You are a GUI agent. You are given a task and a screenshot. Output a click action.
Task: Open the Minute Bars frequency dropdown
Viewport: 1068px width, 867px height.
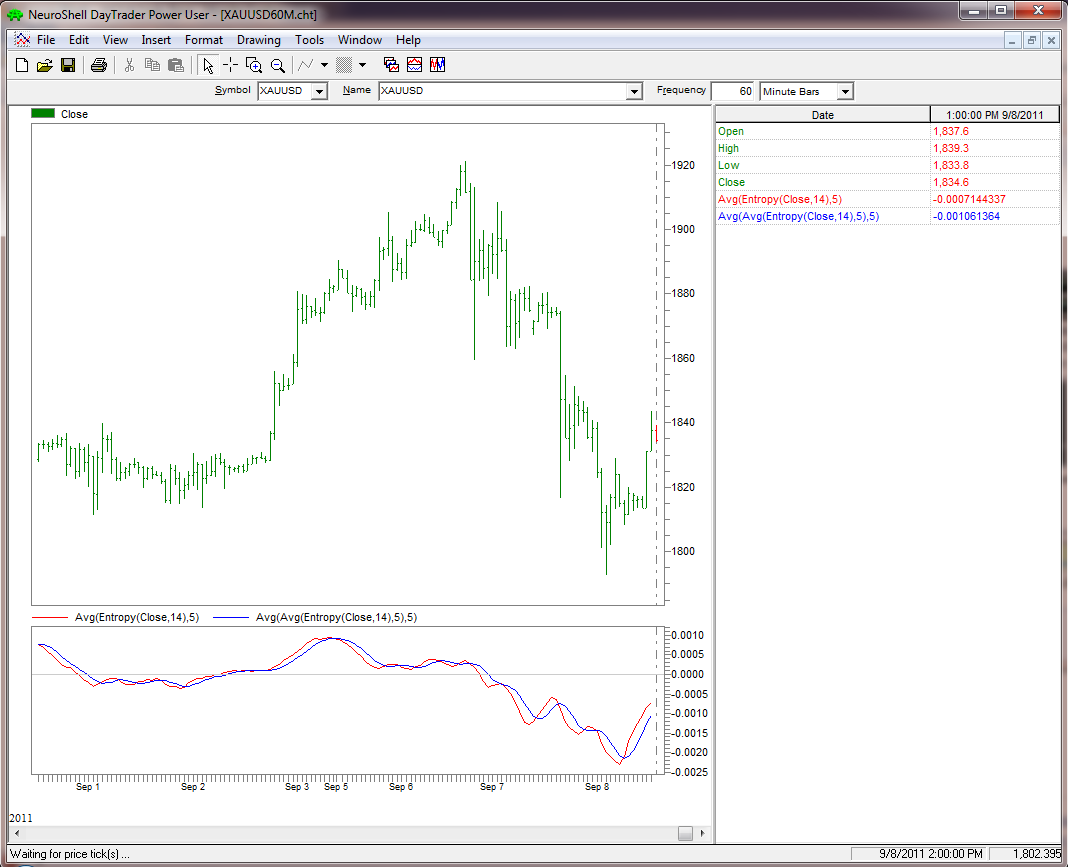845,91
